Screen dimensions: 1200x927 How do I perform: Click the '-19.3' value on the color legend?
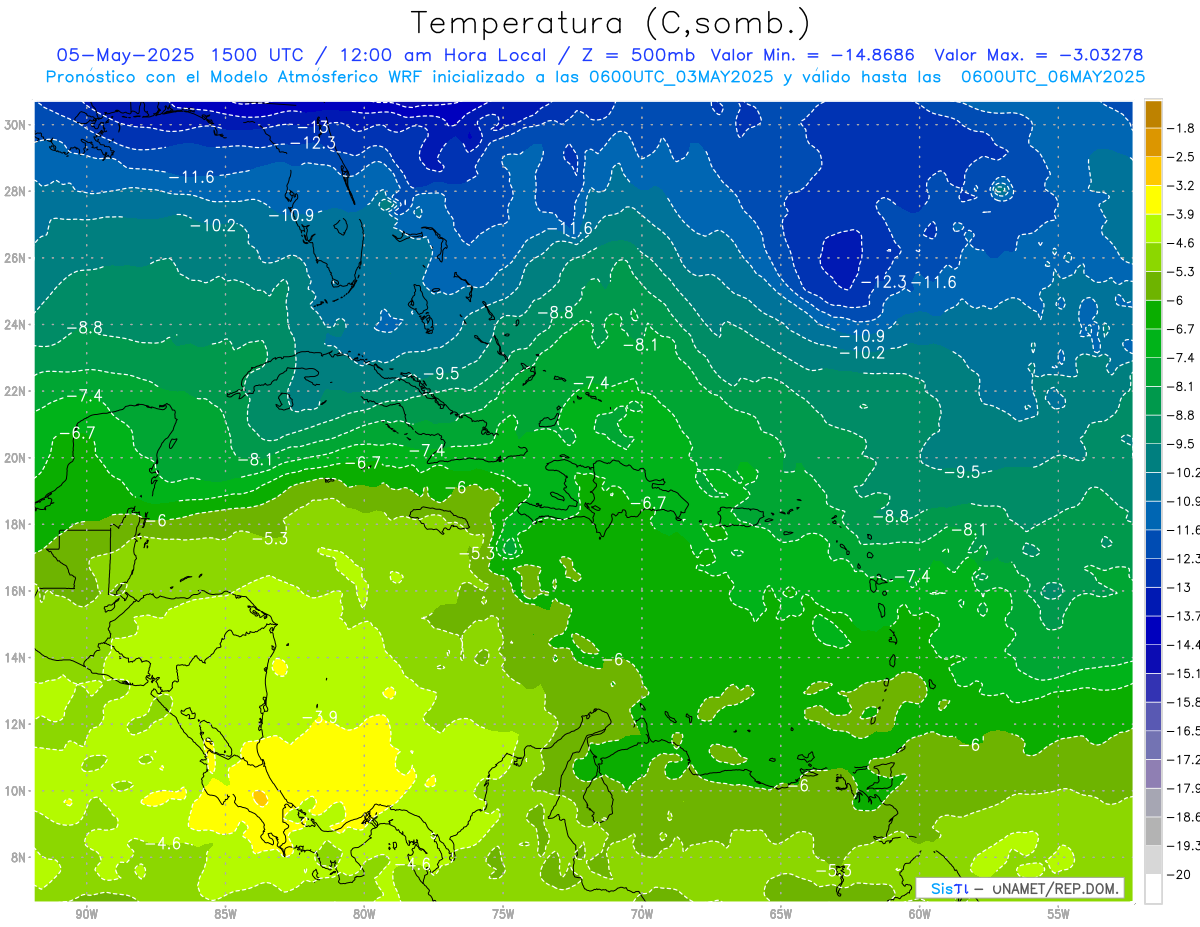[x=1184, y=846]
